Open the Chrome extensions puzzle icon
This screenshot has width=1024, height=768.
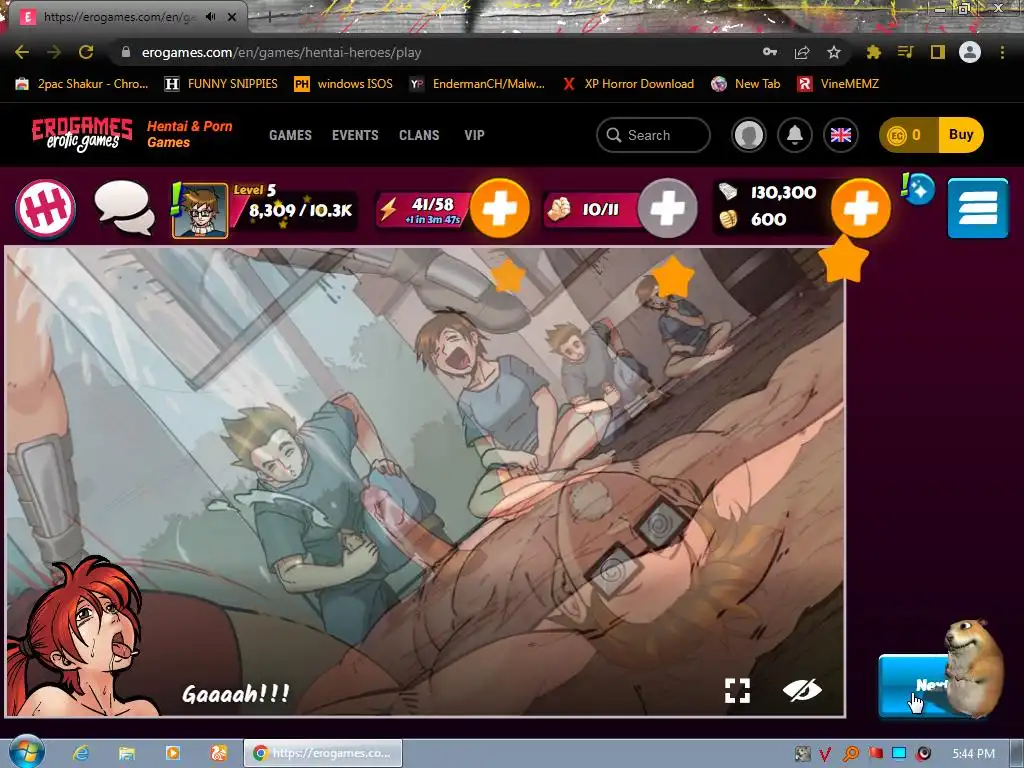coord(873,52)
